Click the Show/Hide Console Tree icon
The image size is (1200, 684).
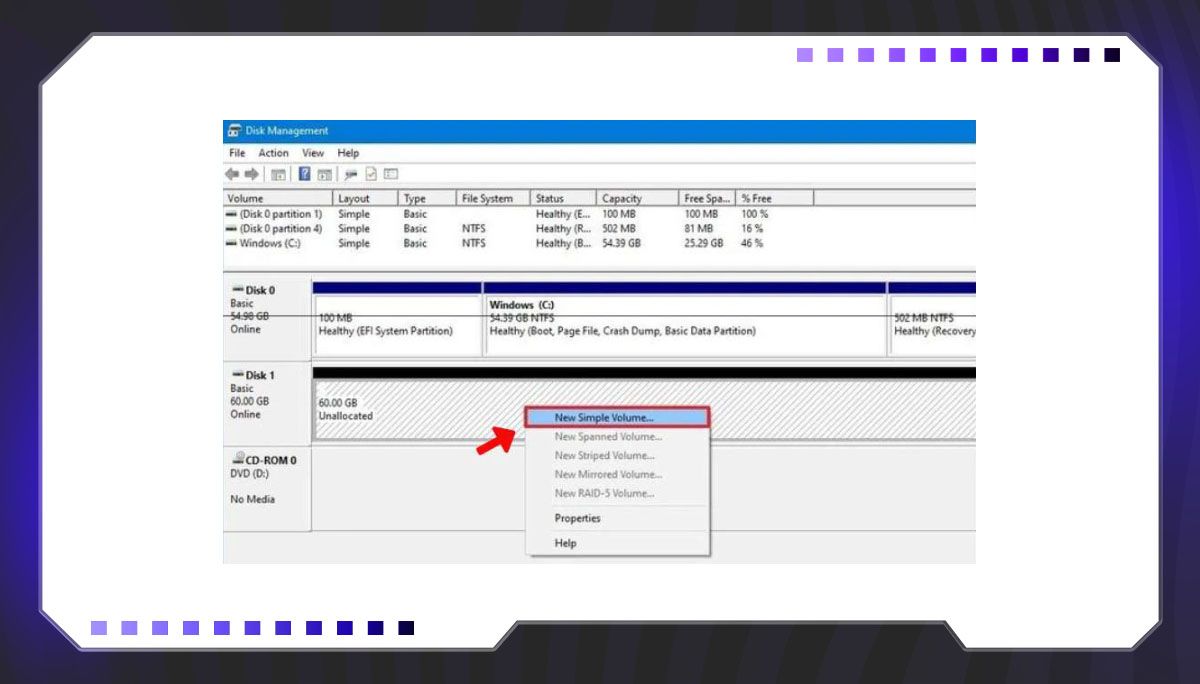(278, 174)
